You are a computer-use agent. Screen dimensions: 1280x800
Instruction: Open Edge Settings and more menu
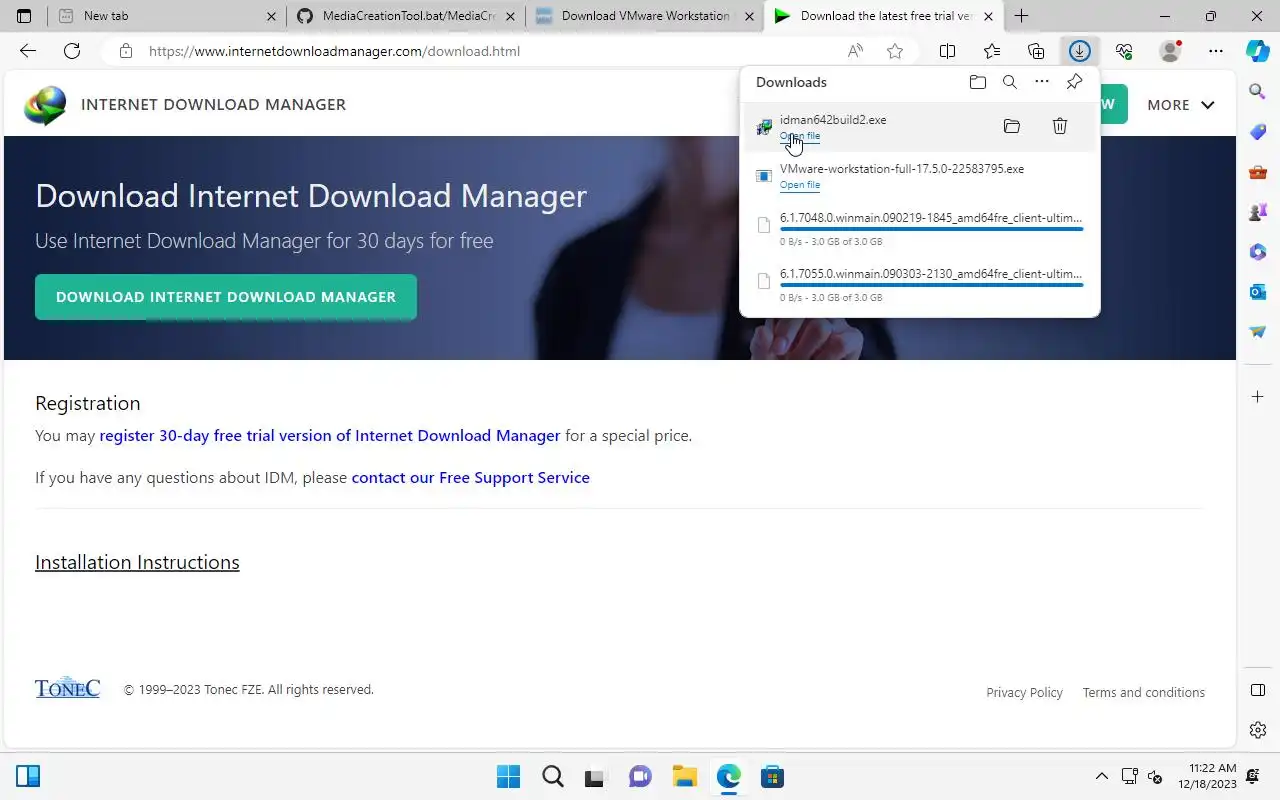click(1215, 51)
